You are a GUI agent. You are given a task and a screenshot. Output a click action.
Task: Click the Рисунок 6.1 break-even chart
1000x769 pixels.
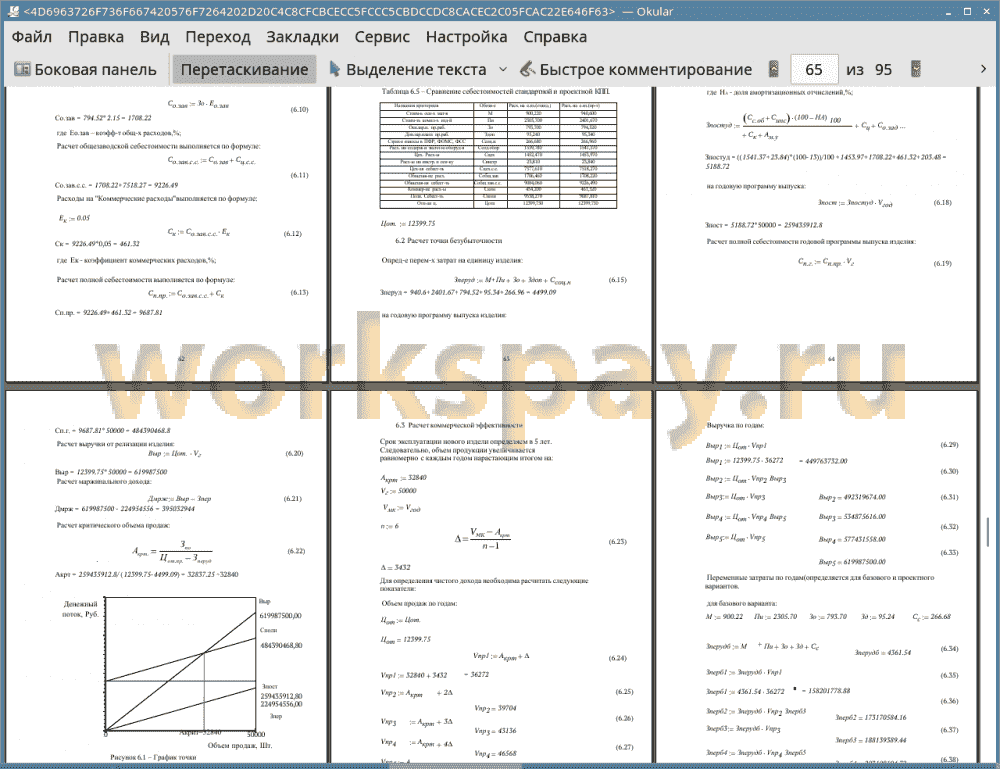[180, 665]
